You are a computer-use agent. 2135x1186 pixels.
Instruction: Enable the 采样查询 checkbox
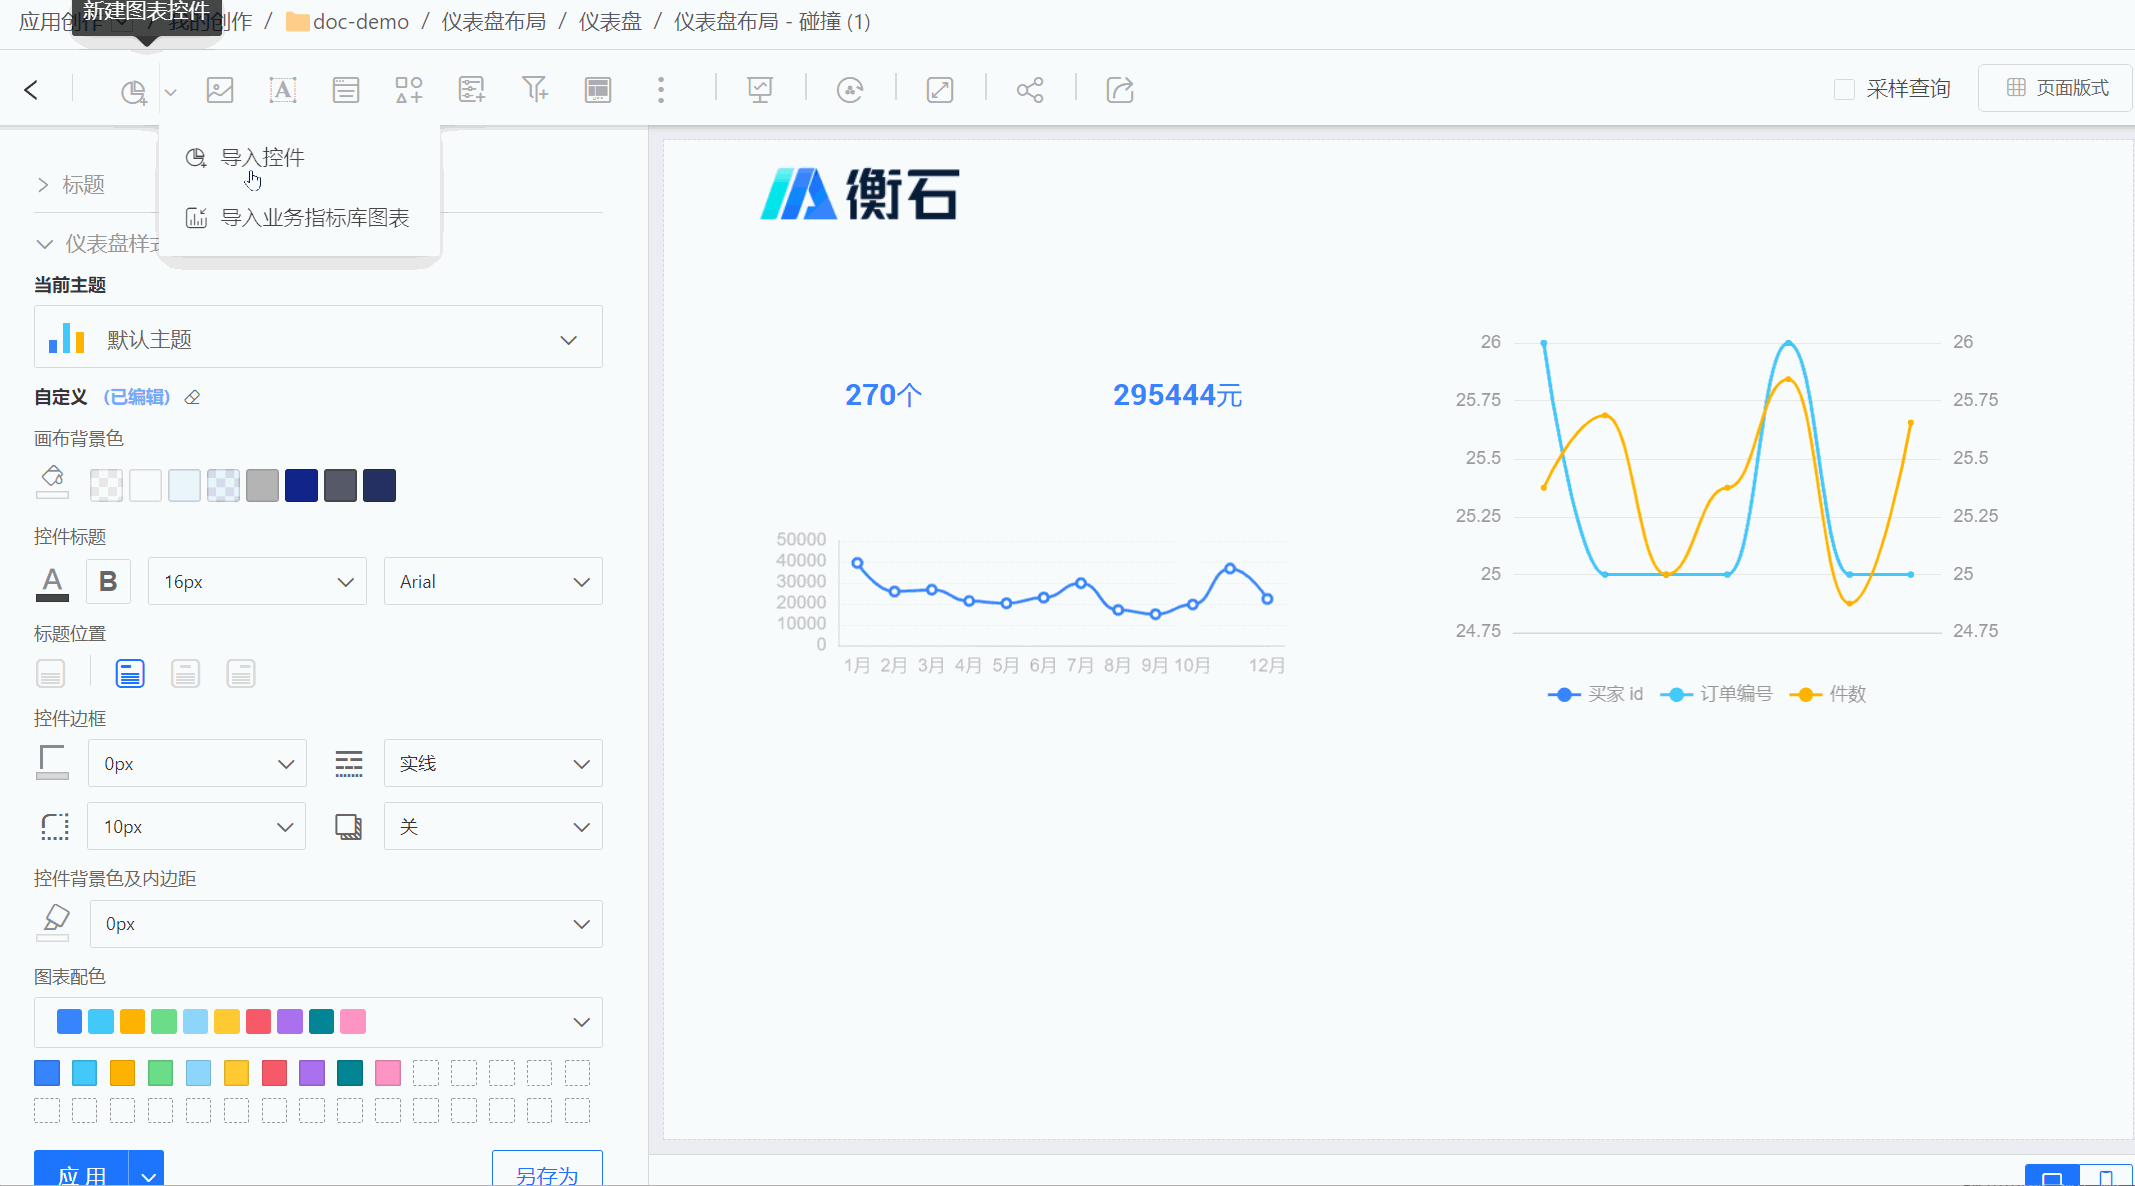coord(1844,89)
